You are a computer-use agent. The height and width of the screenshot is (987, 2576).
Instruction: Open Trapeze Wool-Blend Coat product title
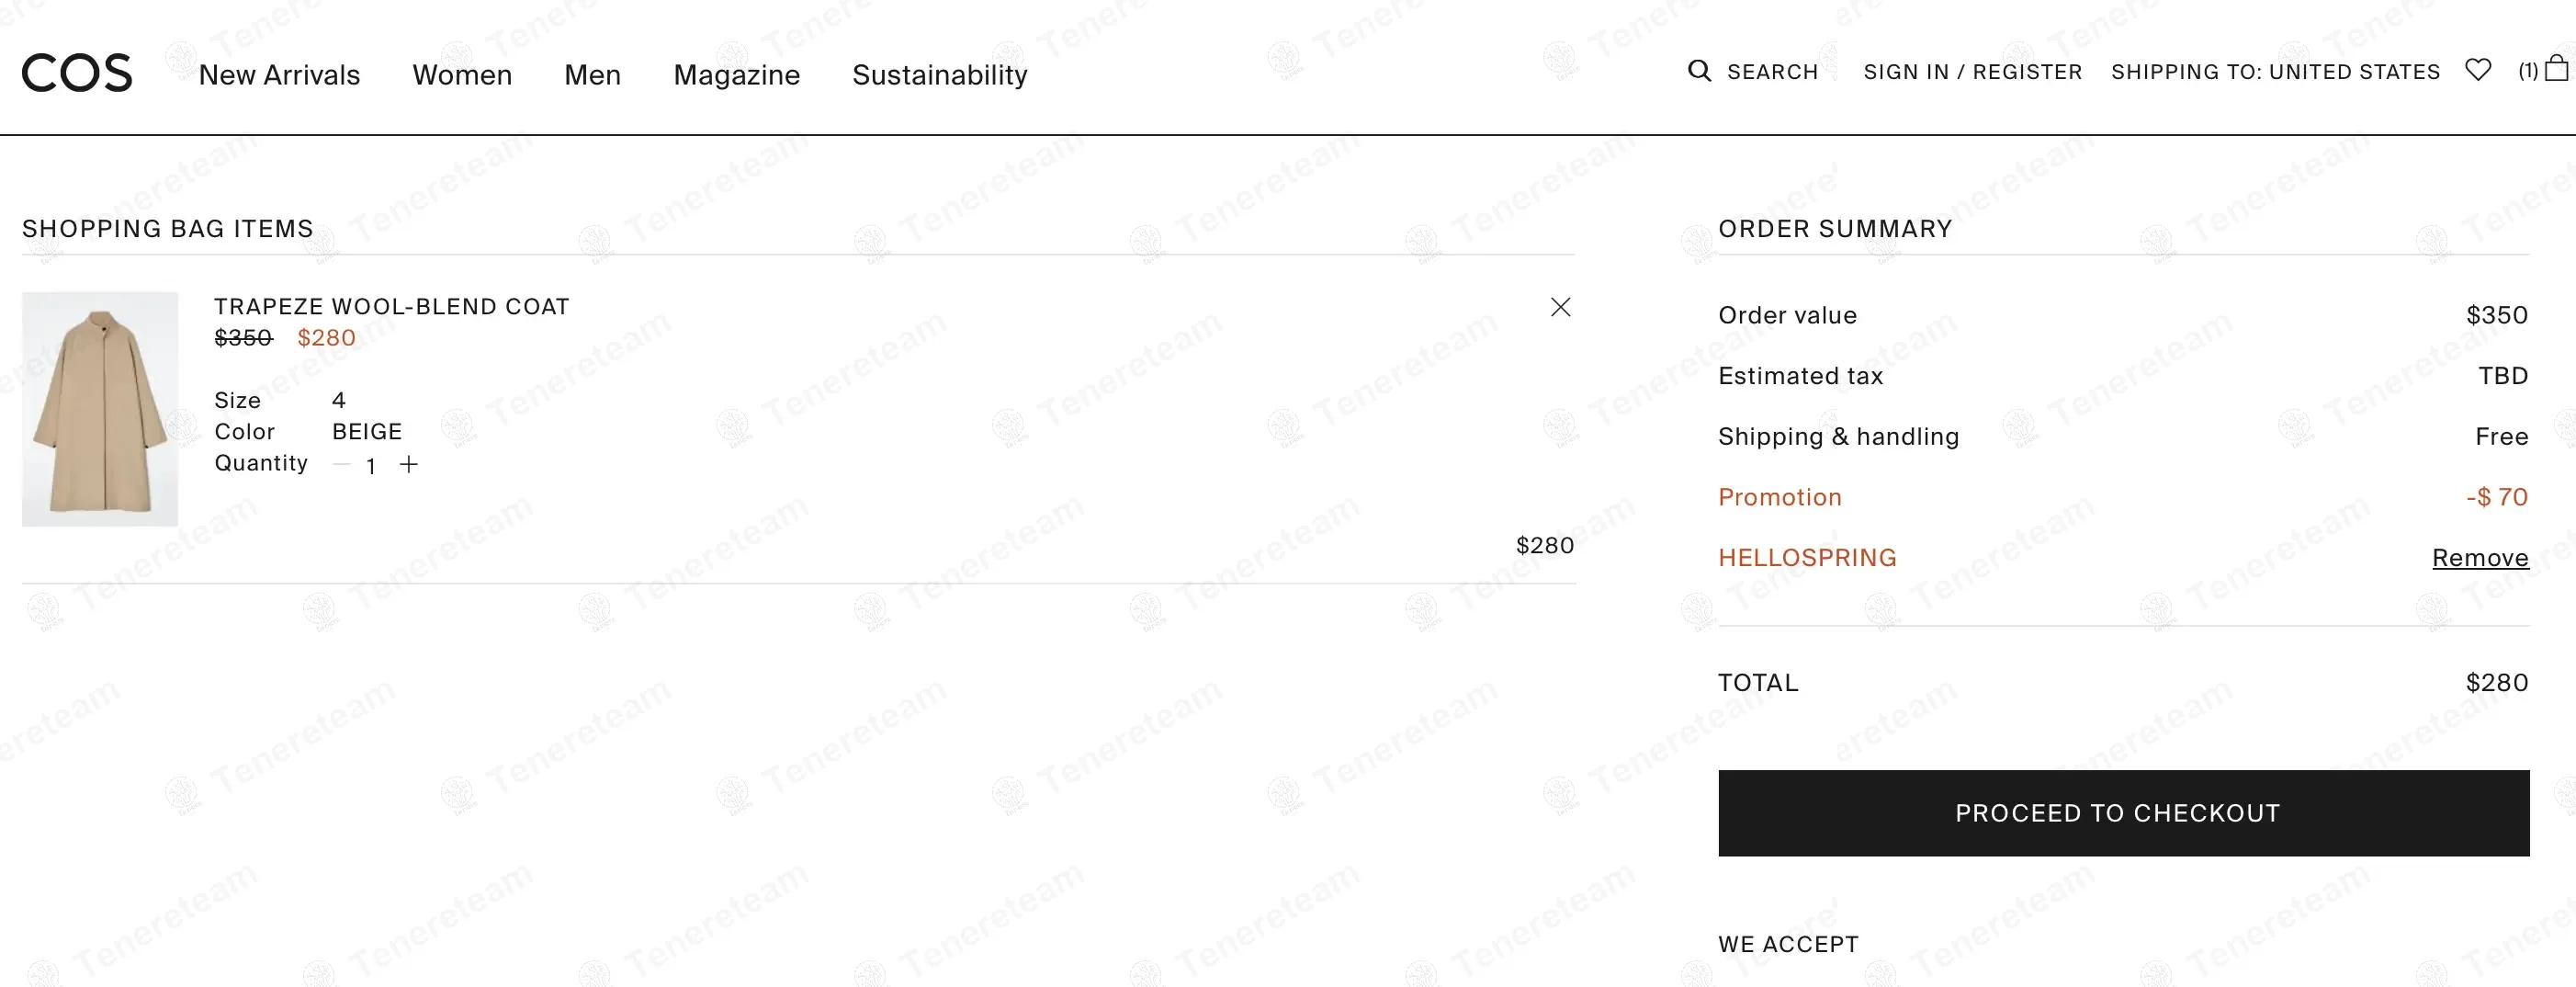(x=391, y=307)
